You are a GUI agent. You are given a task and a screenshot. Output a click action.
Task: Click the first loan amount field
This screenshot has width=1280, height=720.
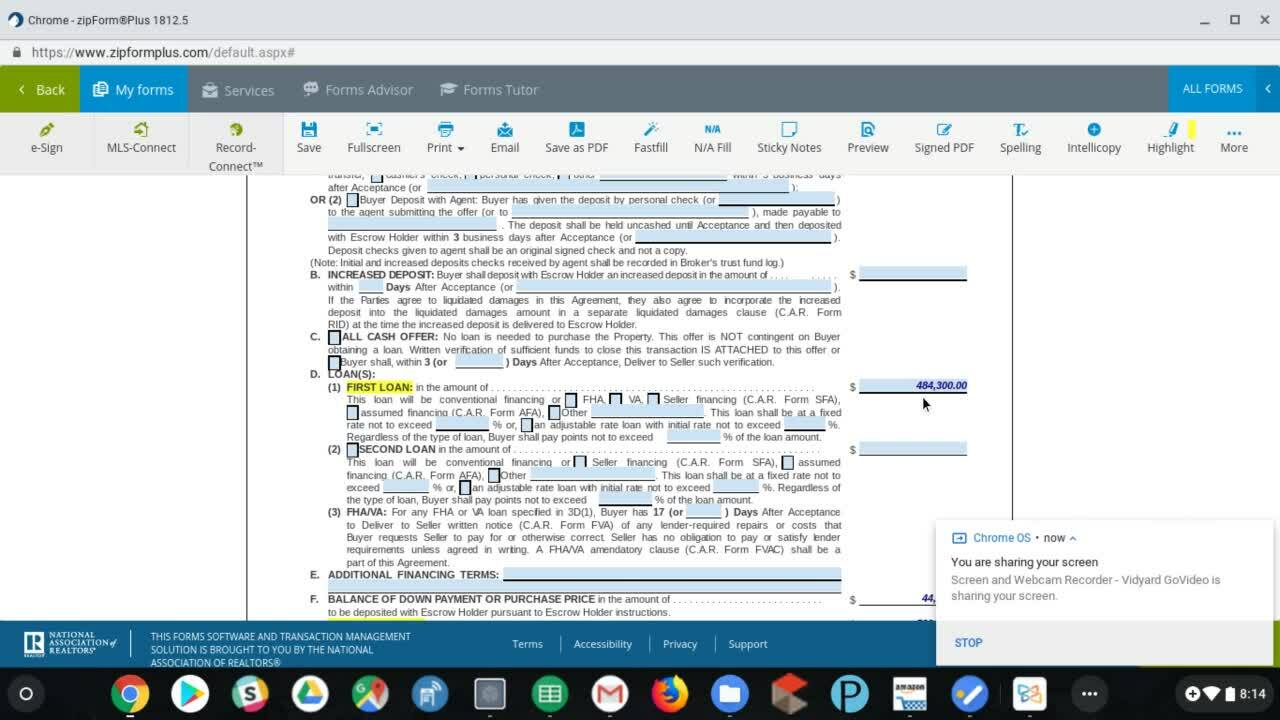912,386
